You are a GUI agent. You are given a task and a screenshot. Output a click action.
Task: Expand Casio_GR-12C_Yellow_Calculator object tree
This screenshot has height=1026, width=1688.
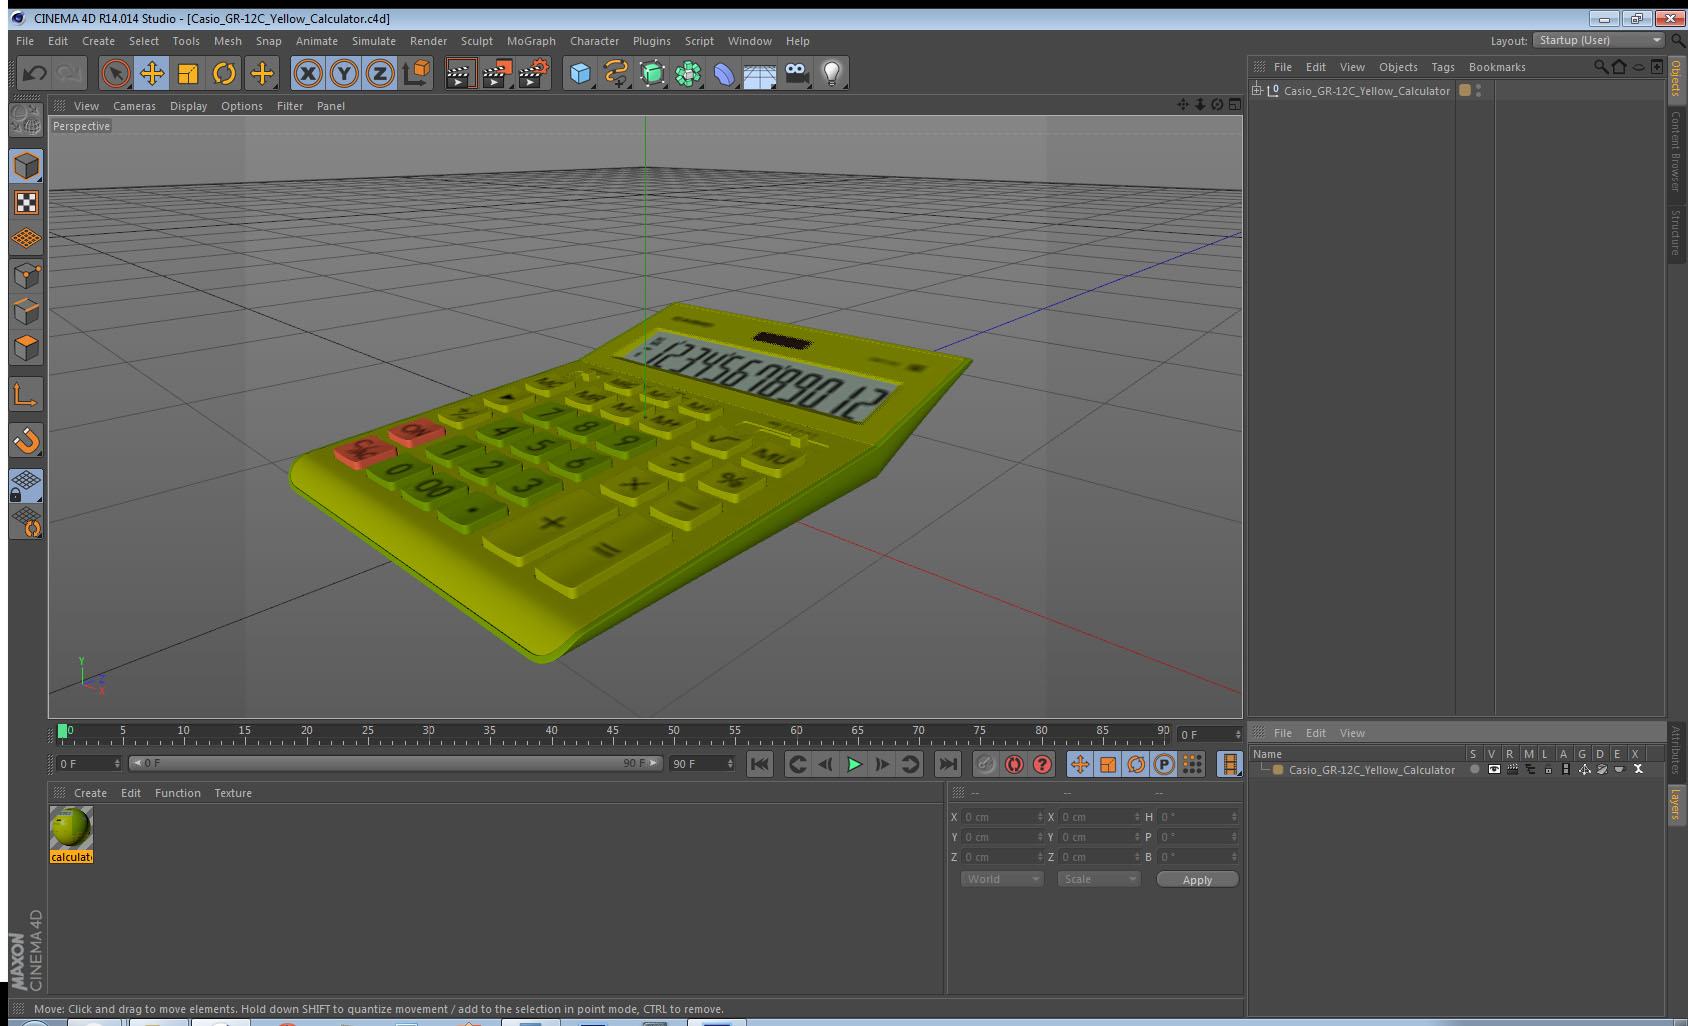(1257, 90)
